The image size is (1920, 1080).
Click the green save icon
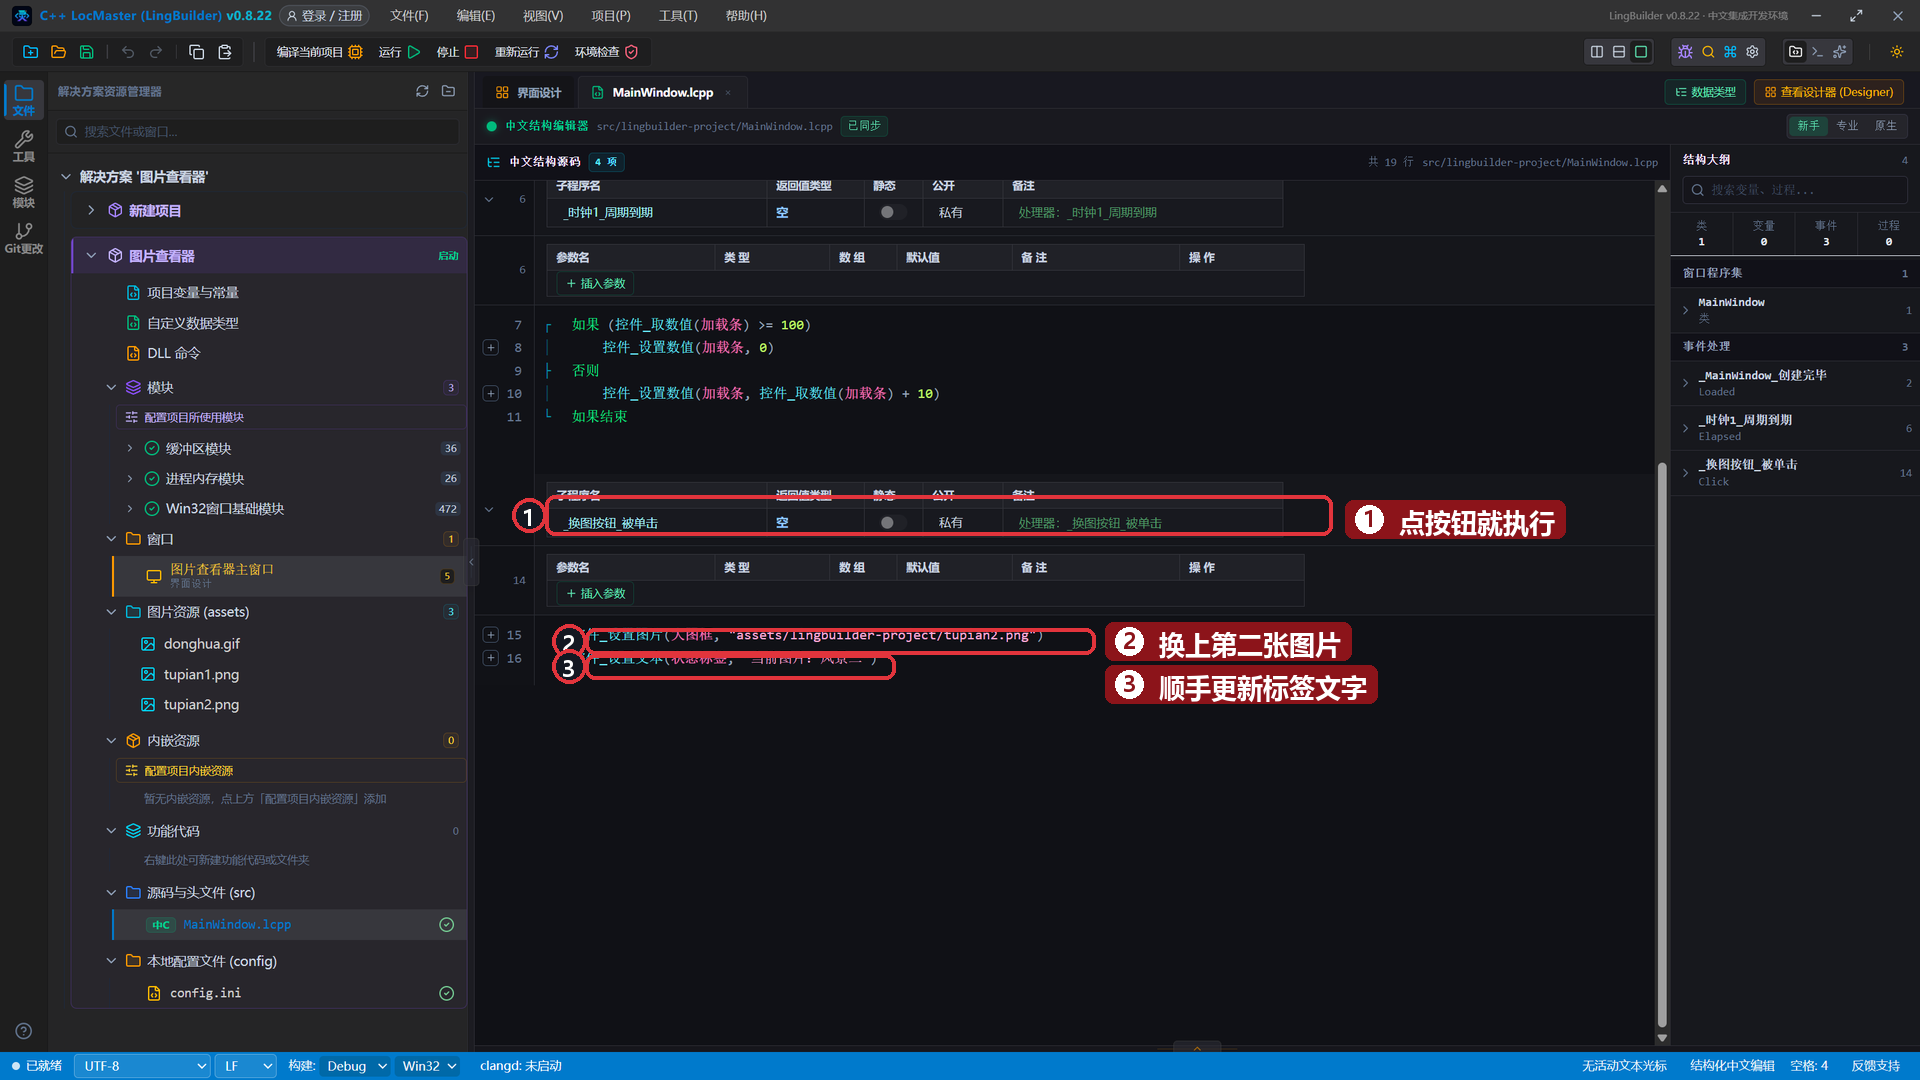[86, 52]
